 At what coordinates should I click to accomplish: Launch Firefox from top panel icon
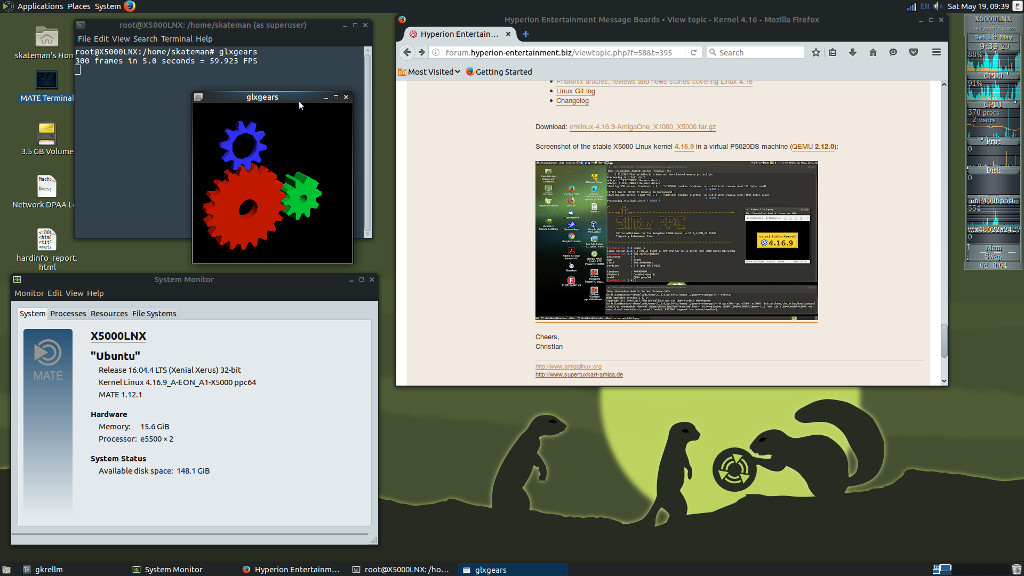point(130,6)
